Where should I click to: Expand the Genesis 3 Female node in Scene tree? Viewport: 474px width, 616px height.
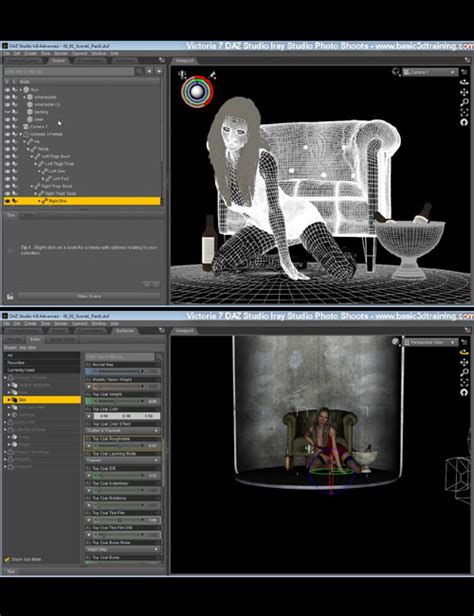[x=21, y=134]
